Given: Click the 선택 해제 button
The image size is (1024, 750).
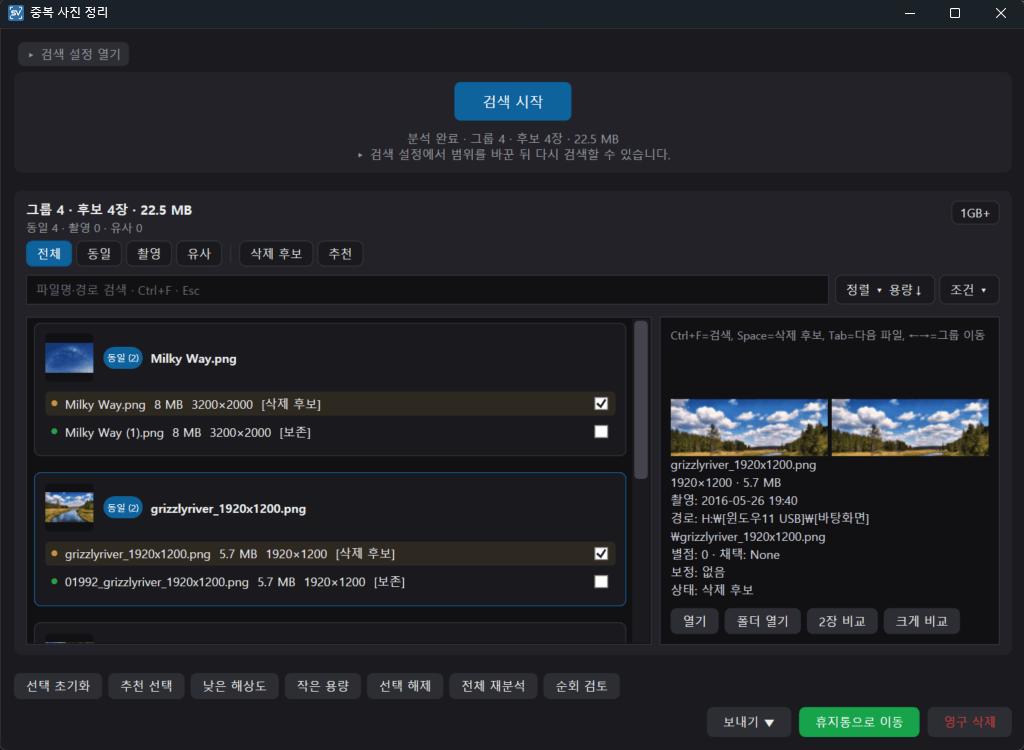Looking at the screenshot, I should coord(405,686).
